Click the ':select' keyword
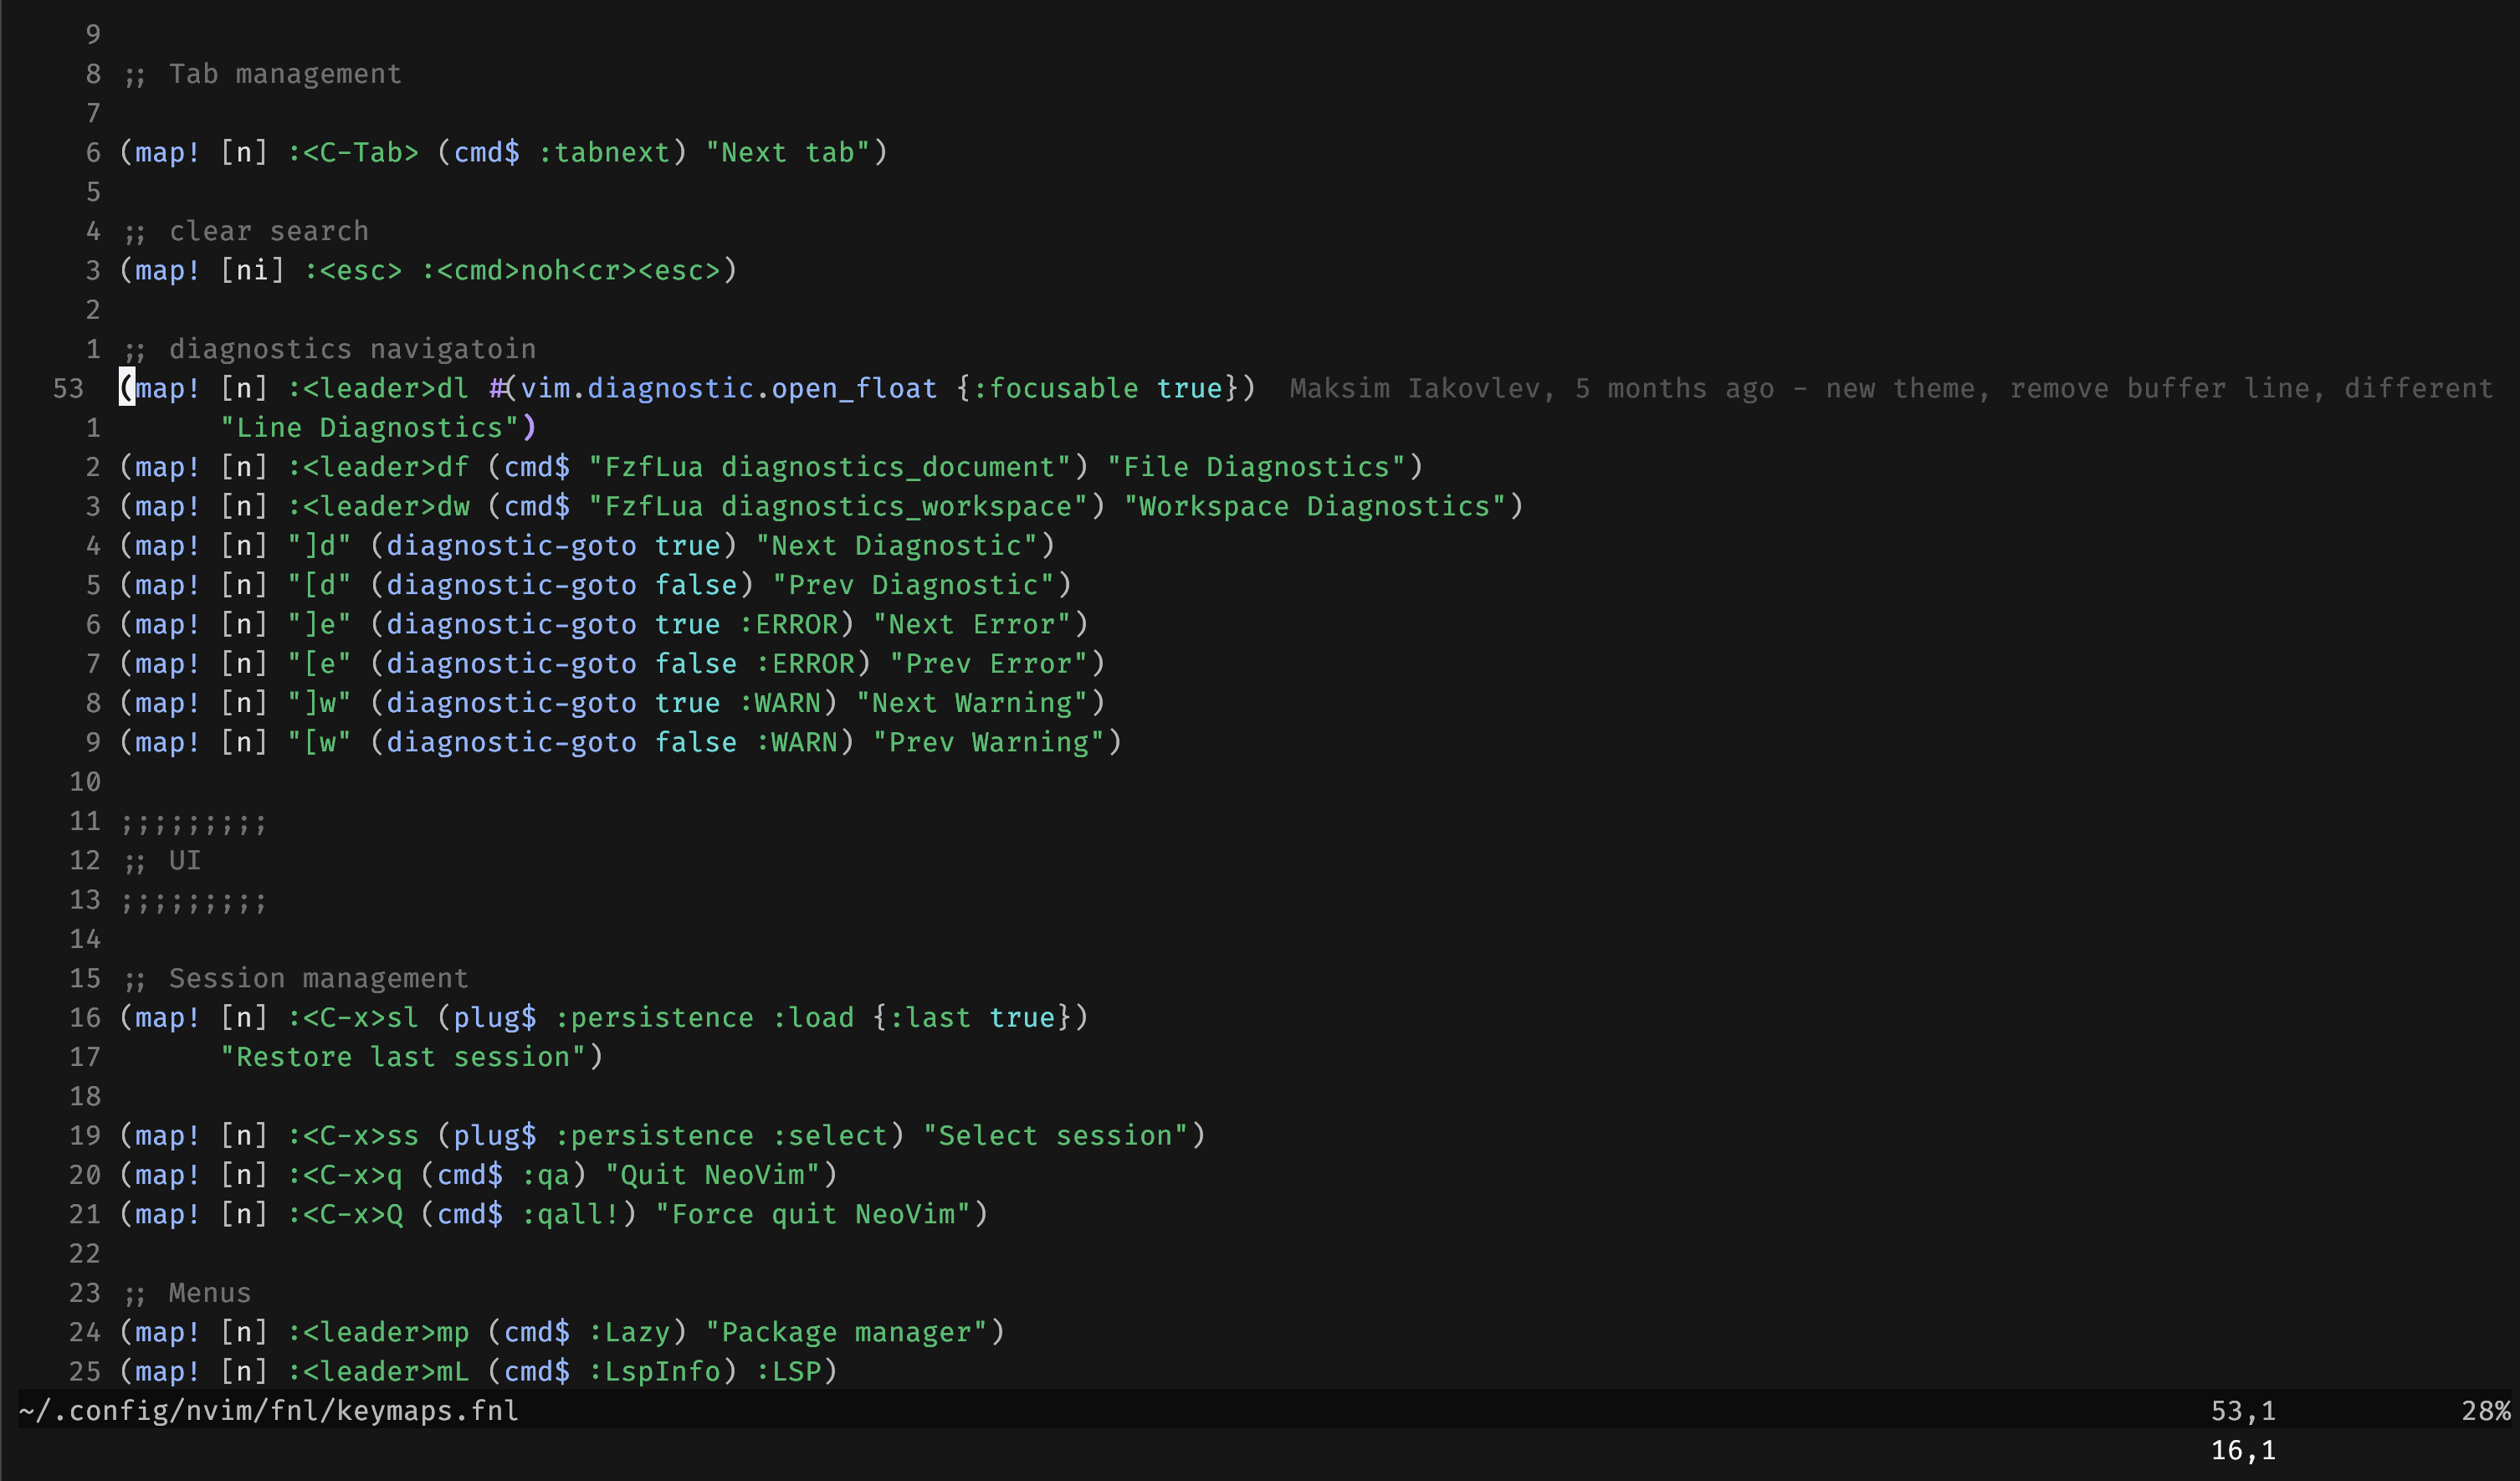This screenshot has height=1481, width=2520. coord(831,1135)
